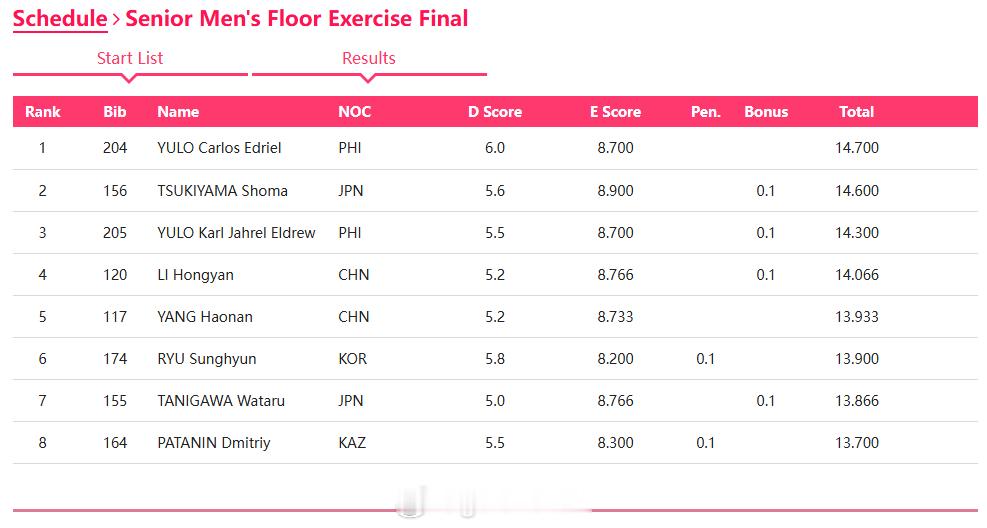
Task: Click the breadcrumb chevron after Schedule
Action: tap(116, 20)
